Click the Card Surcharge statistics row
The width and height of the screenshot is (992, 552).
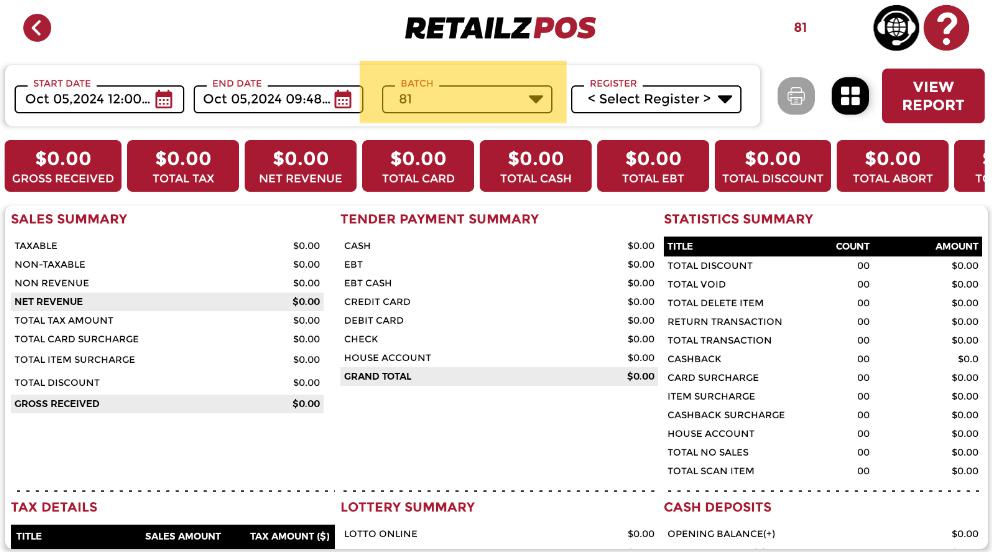[822, 377]
